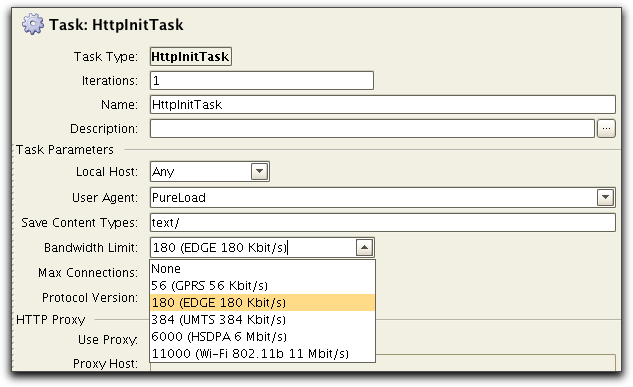Select 180 (EDGE 180 Kbit/s) option
This screenshot has width=633, height=387.
[x=262, y=303]
